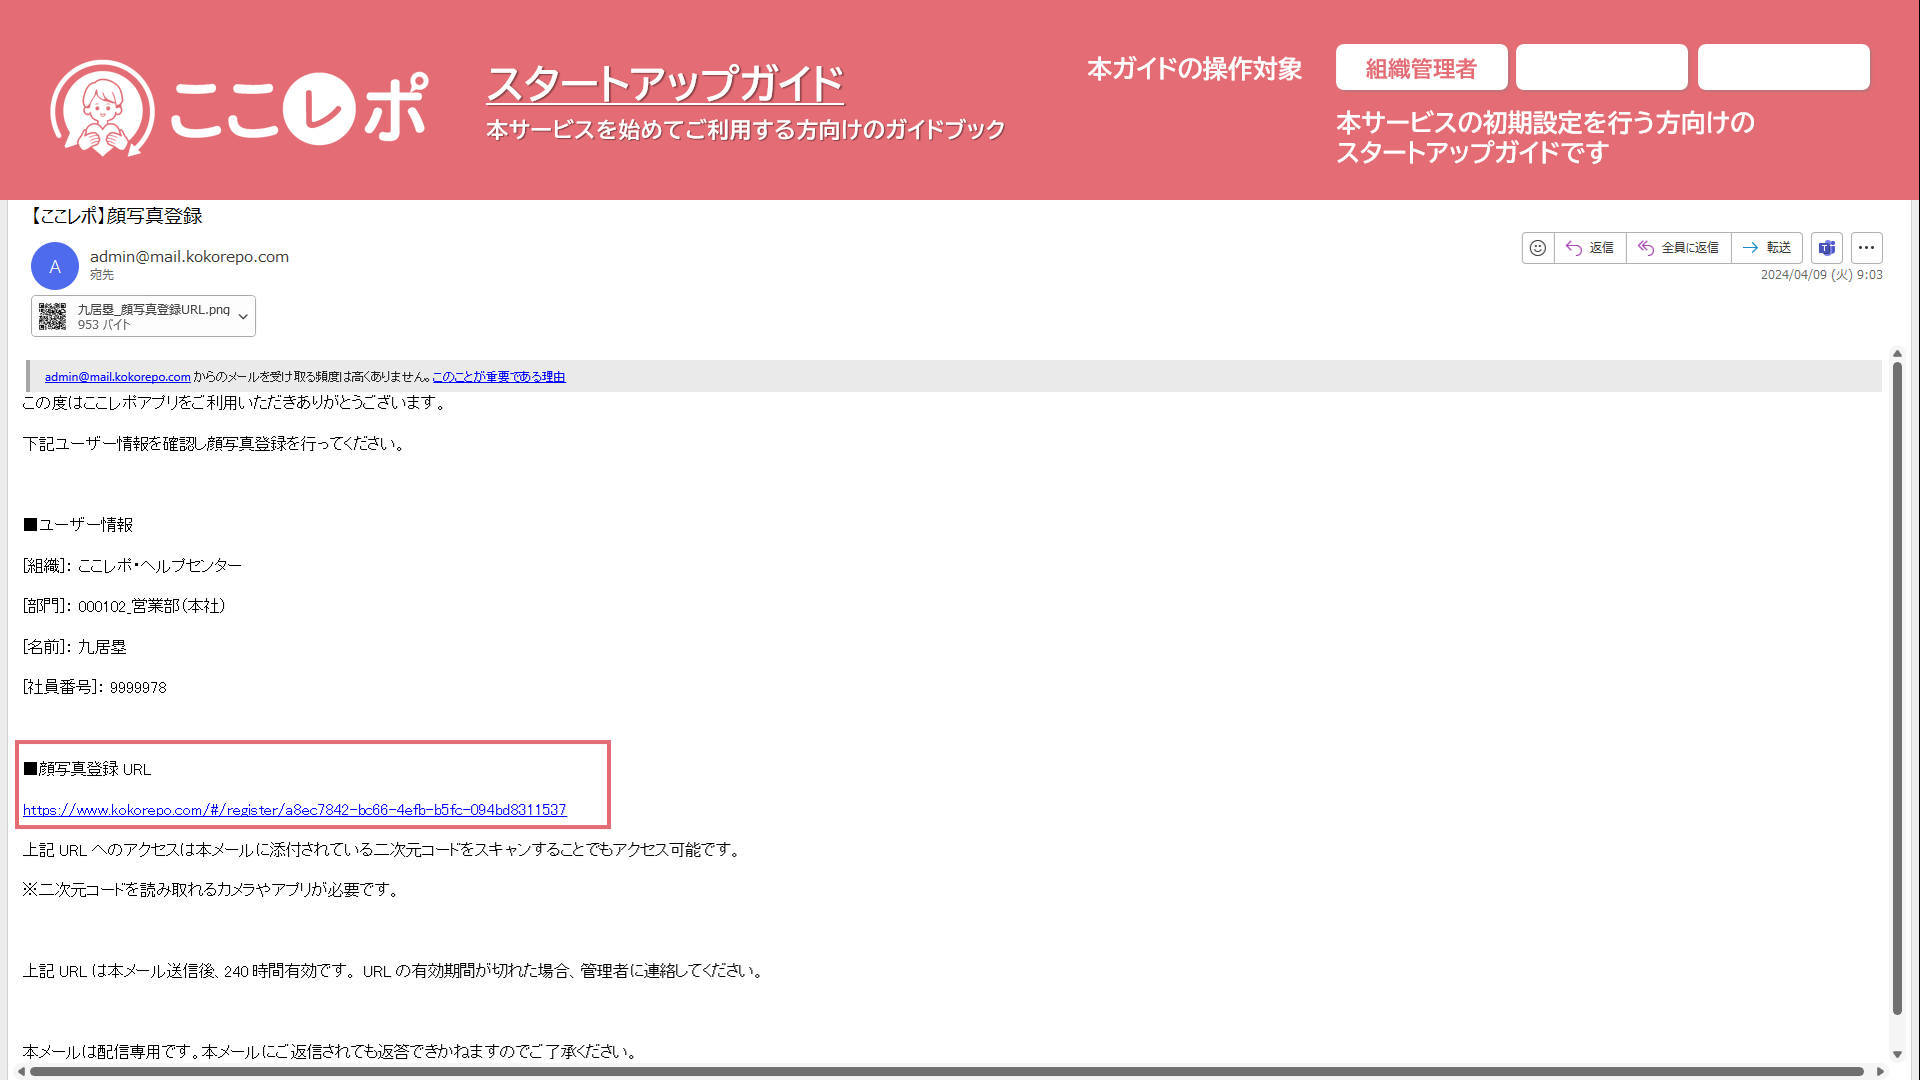
Task: Open the 九居塁_顔写真登録URL.png attachment
Action: pos(154,310)
